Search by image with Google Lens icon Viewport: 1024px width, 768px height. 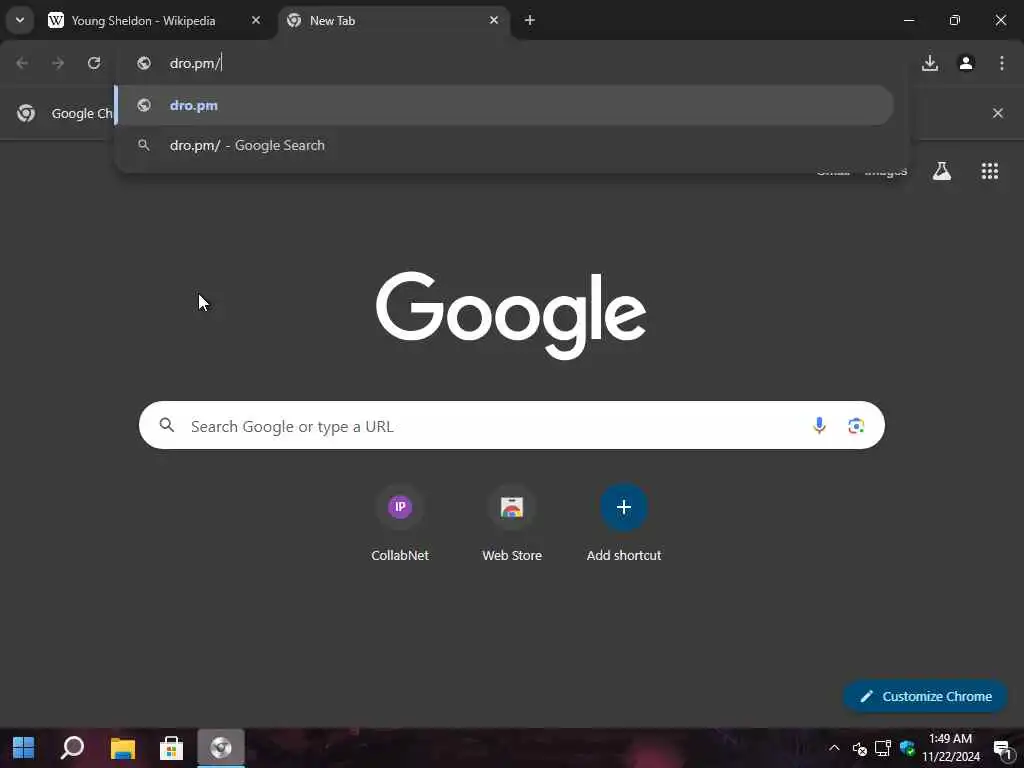856,426
